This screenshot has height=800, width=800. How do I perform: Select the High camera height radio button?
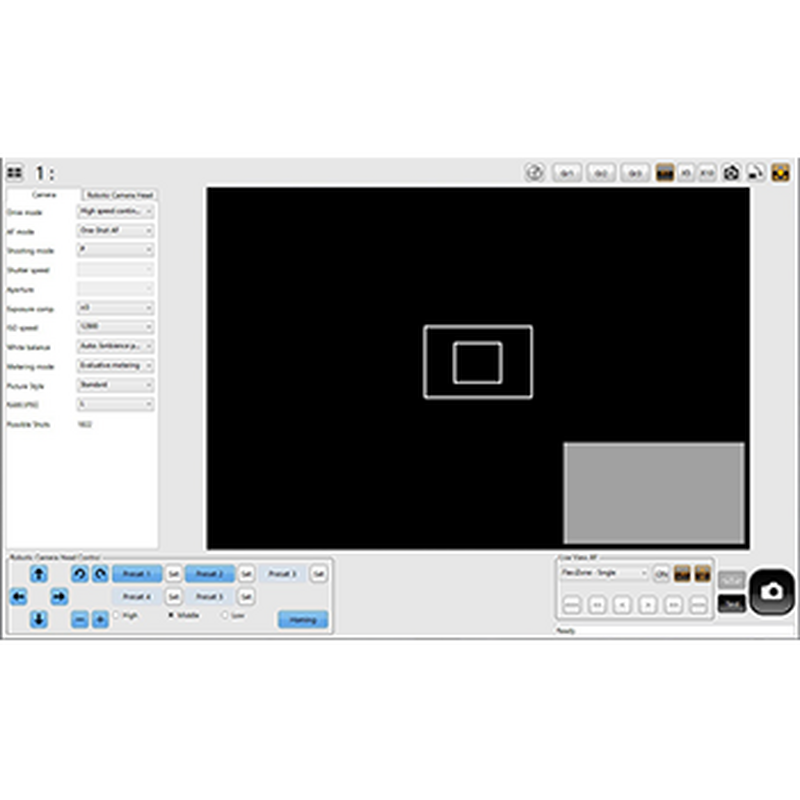coord(117,613)
